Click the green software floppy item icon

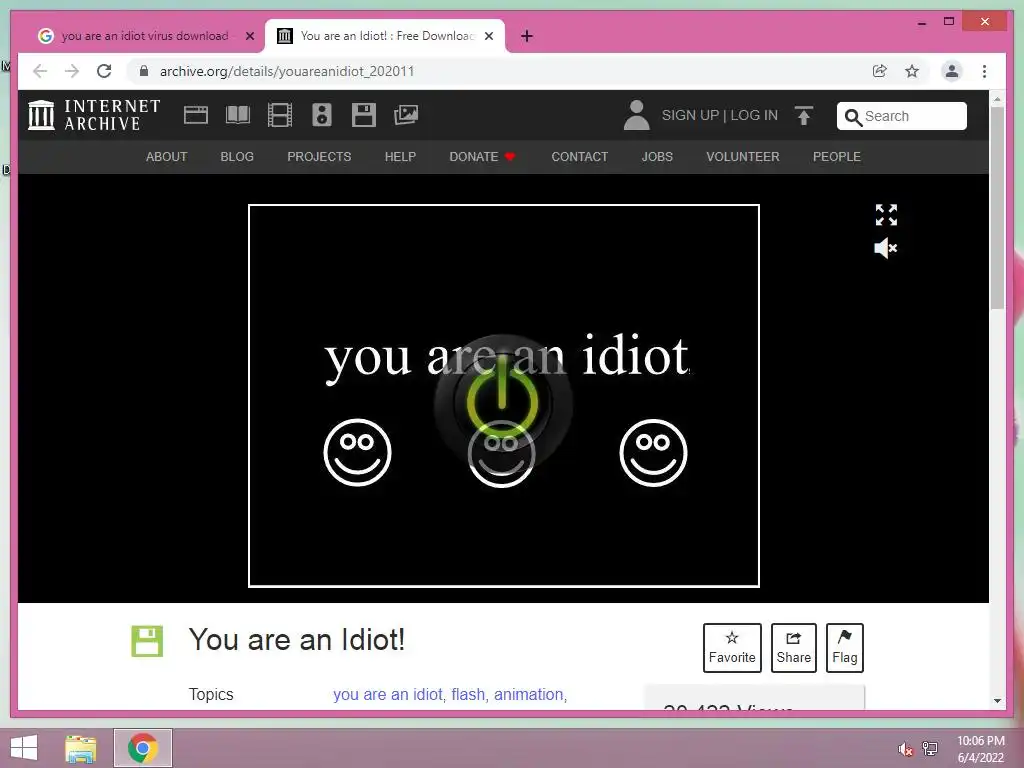(147, 641)
